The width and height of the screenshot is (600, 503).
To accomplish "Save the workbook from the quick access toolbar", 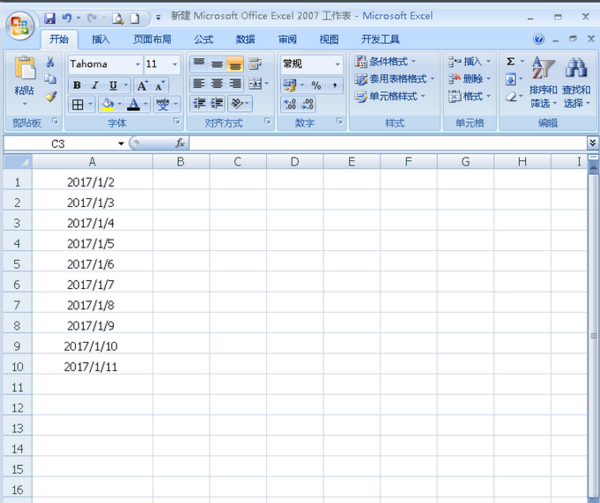I will pos(50,18).
